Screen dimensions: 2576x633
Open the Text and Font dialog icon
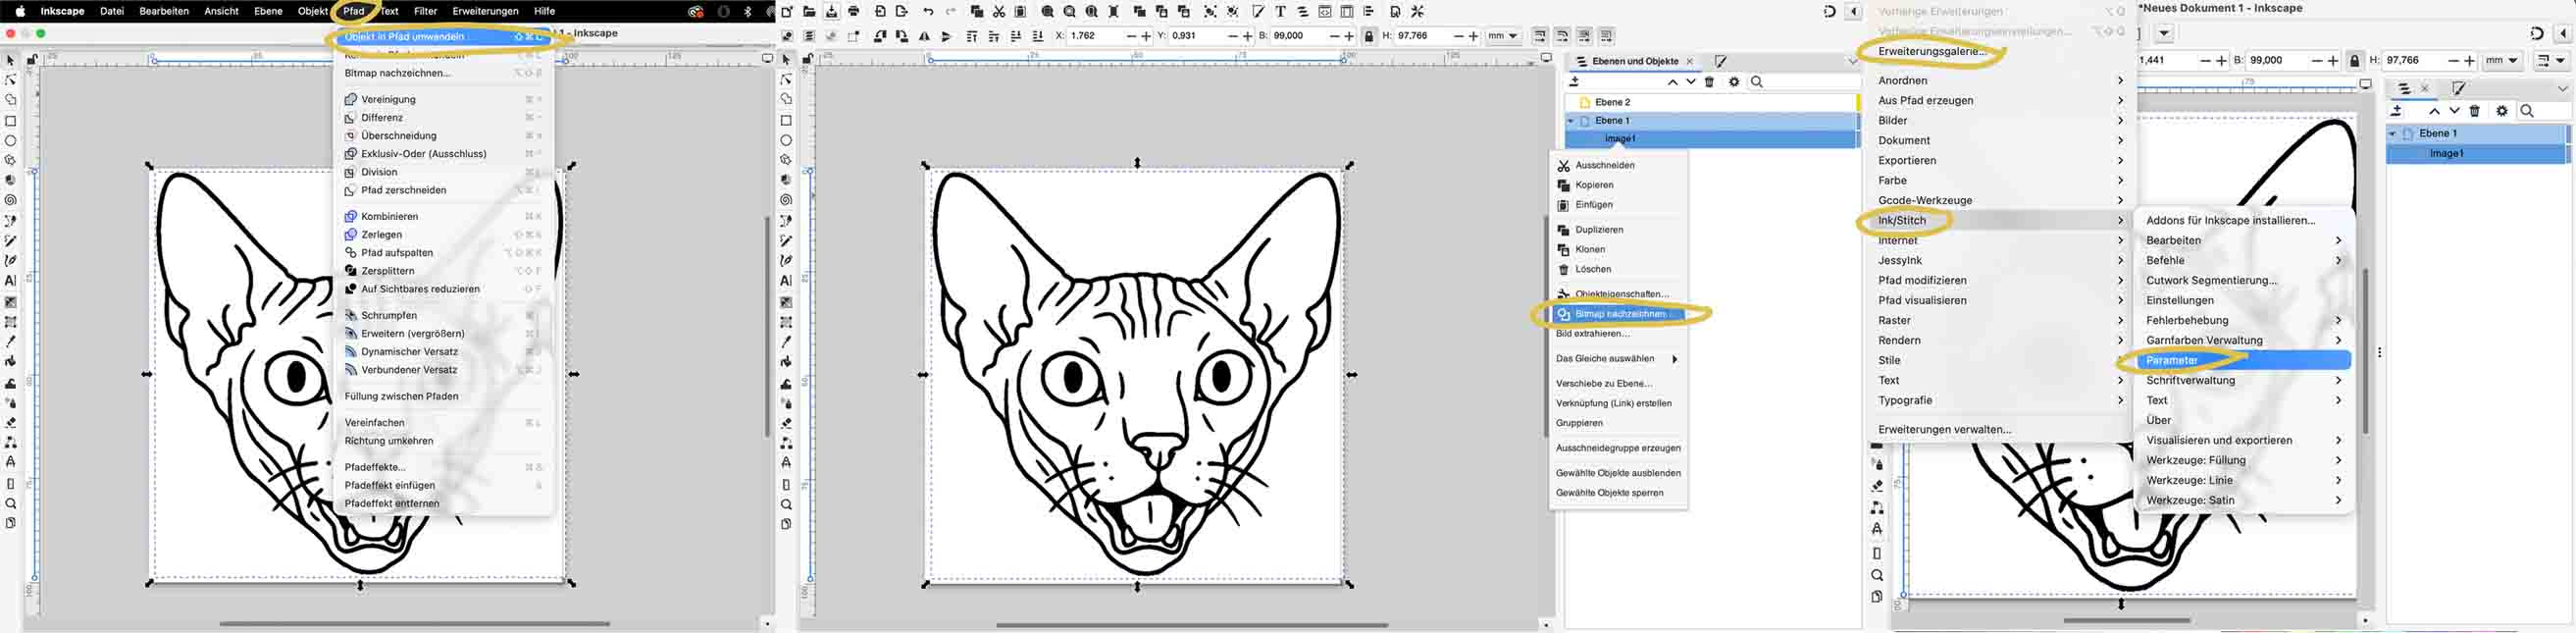(1280, 12)
